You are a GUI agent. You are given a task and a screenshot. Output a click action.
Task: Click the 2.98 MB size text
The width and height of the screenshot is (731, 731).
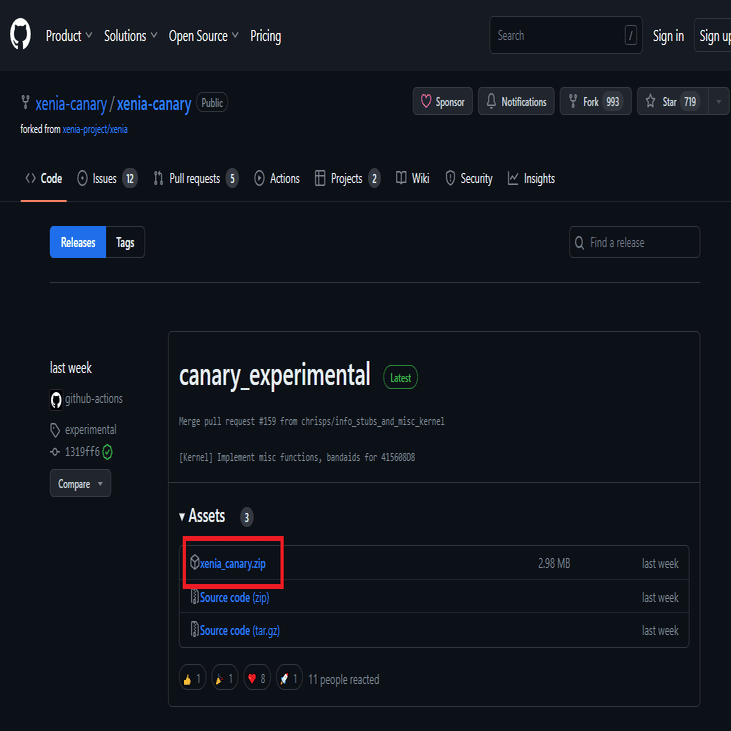tap(554, 564)
